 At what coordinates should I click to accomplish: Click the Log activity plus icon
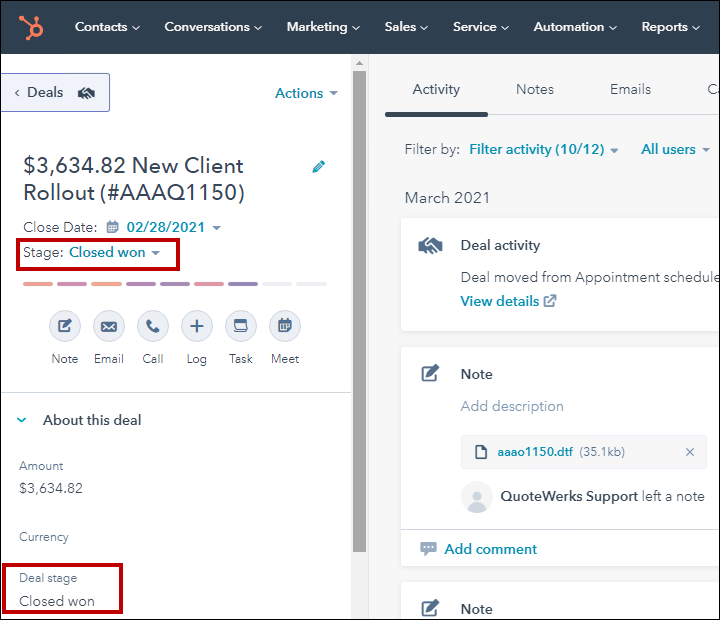tap(197, 326)
